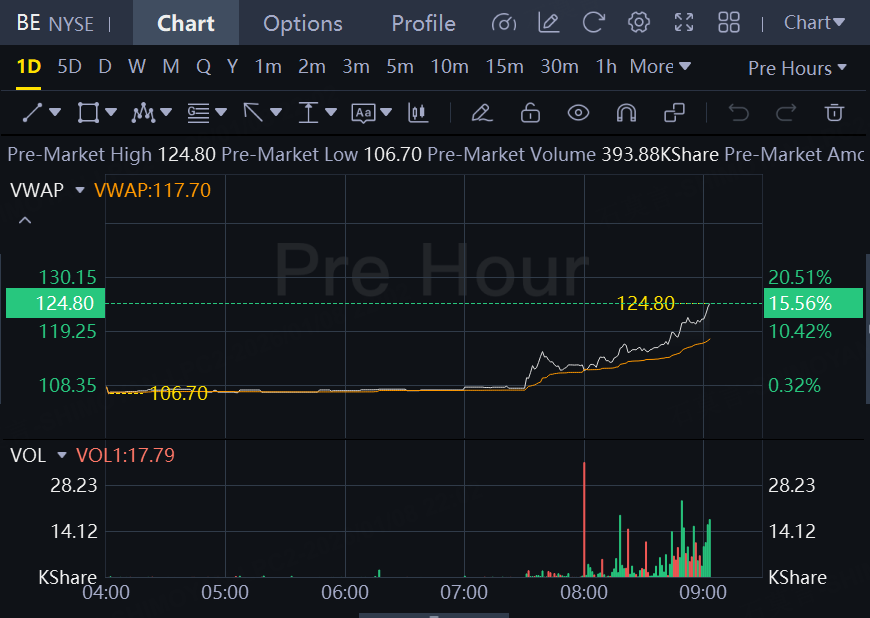The image size is (870, 618).
Task: Click the VWAP:117.70 value
Action: [153, 190]
